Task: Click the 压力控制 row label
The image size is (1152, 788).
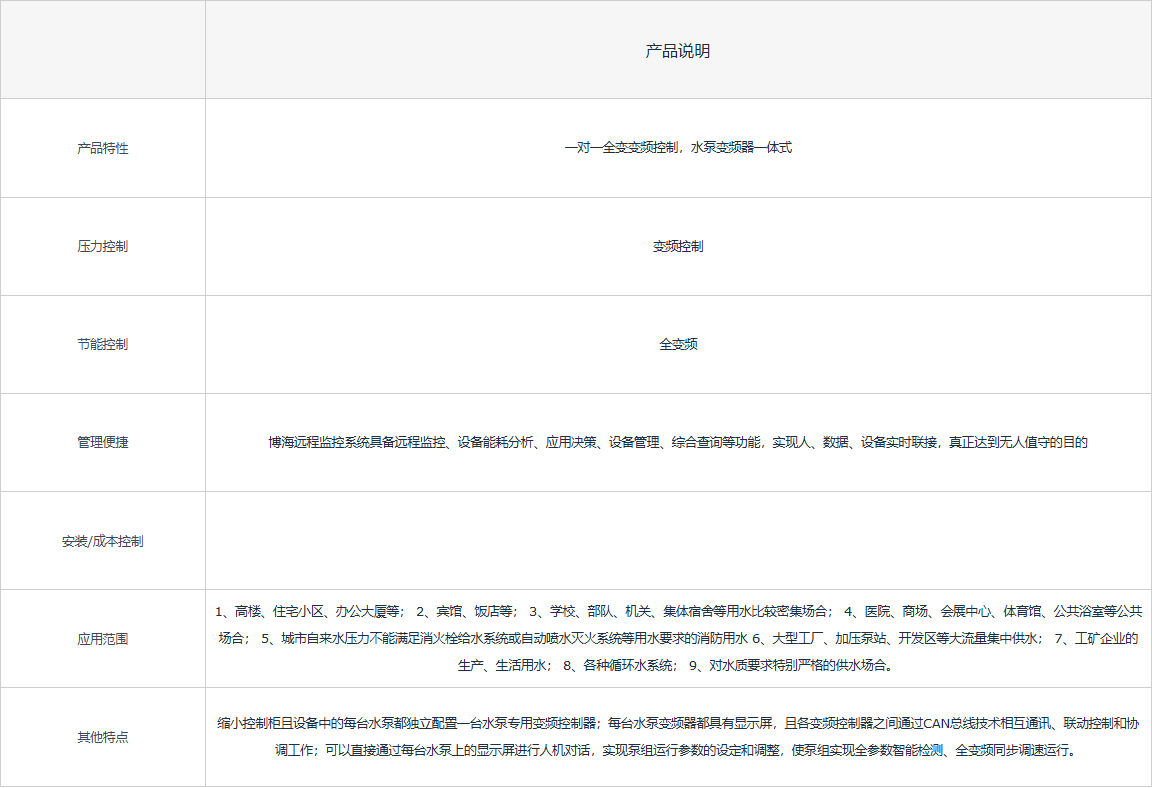Action: point(102,246)
